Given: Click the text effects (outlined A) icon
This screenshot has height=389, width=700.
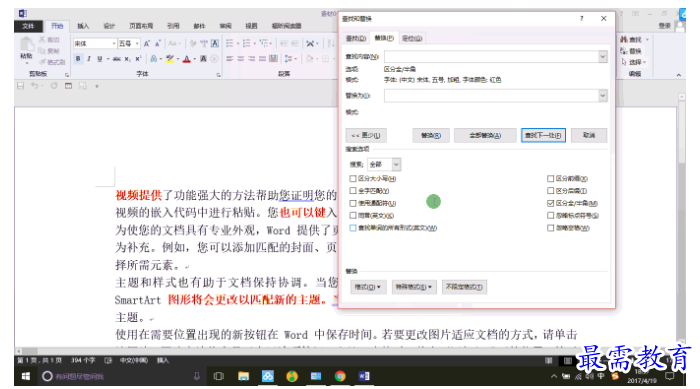Looking at the screenshot, I should (x=153, y=59).
